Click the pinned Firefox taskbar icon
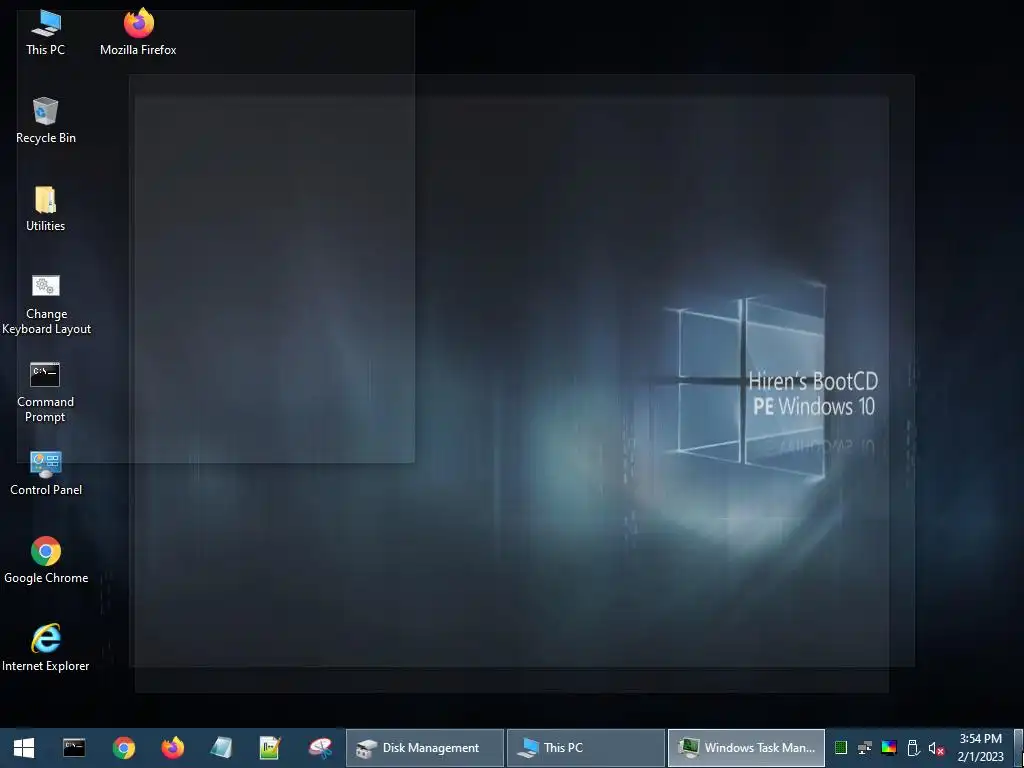This screenshot has height=768, width=1024. (x=173, y=748)
